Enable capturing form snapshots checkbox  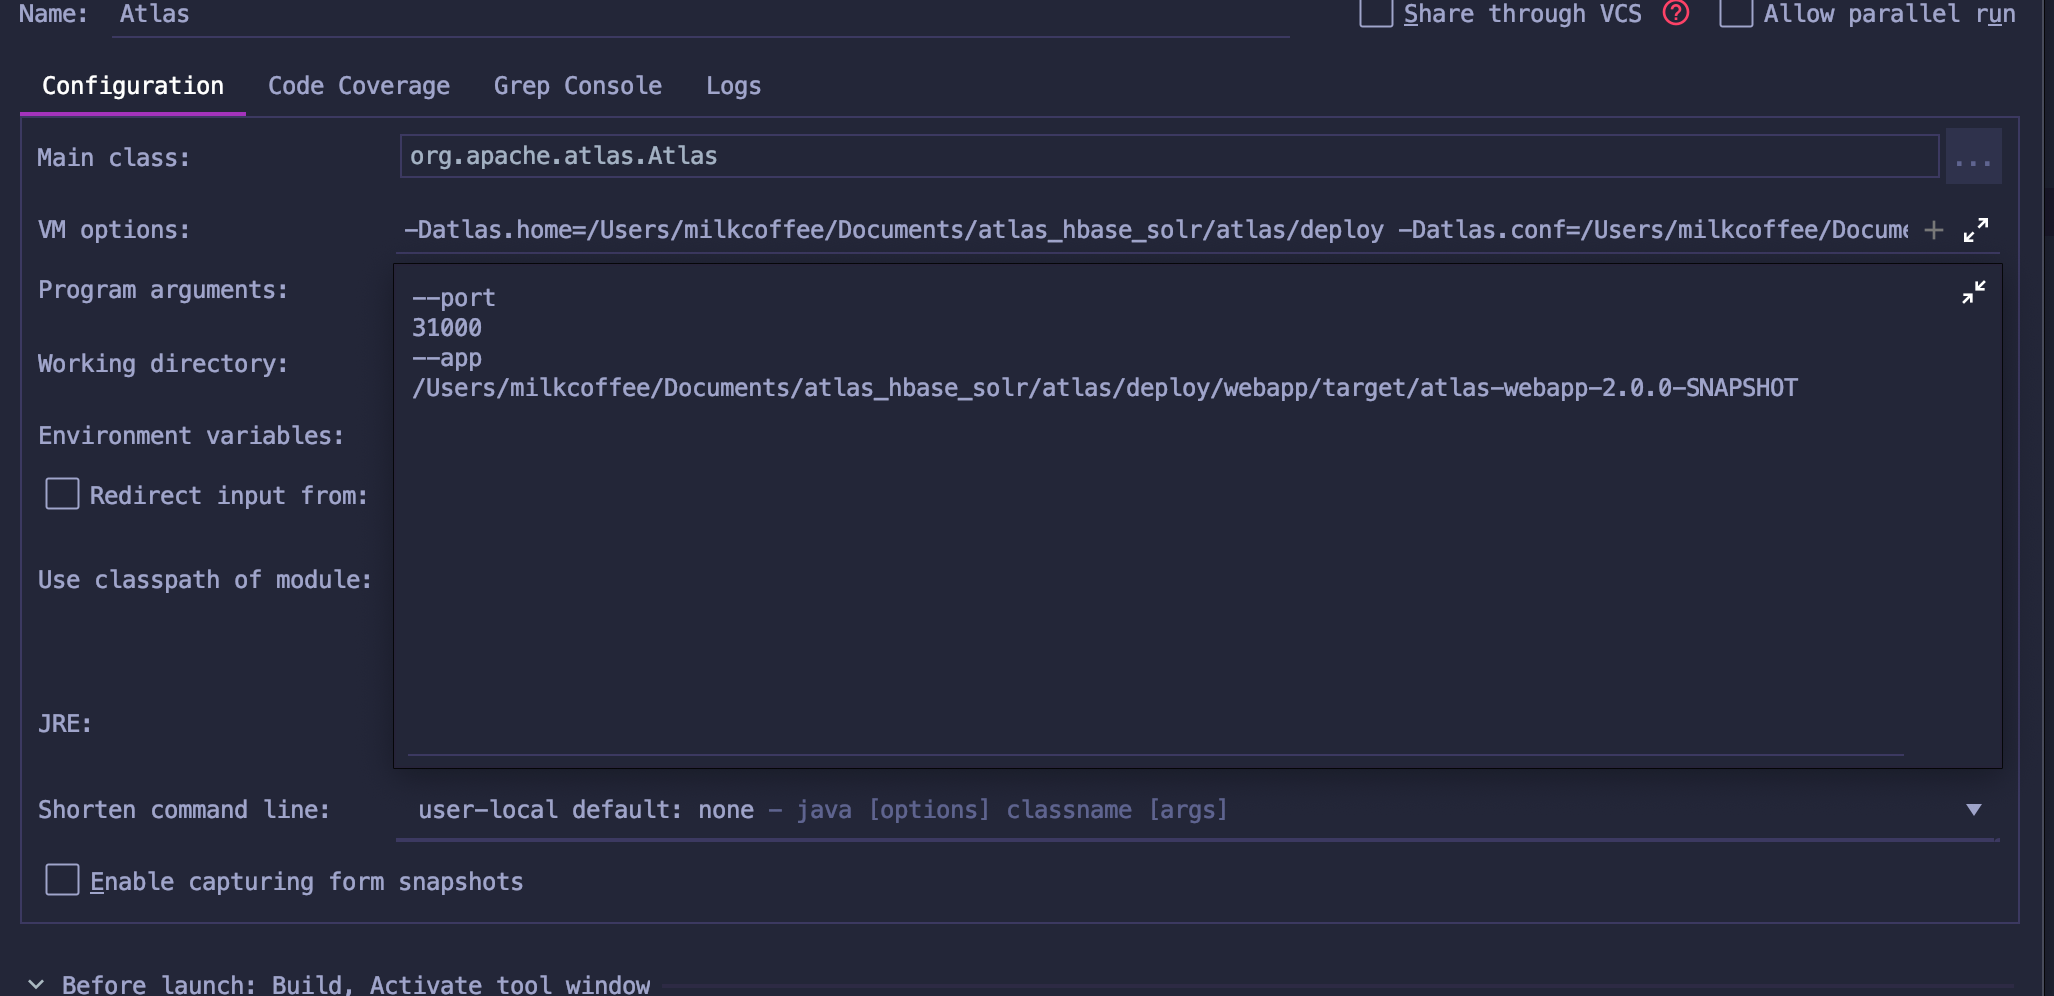[62, 879]
